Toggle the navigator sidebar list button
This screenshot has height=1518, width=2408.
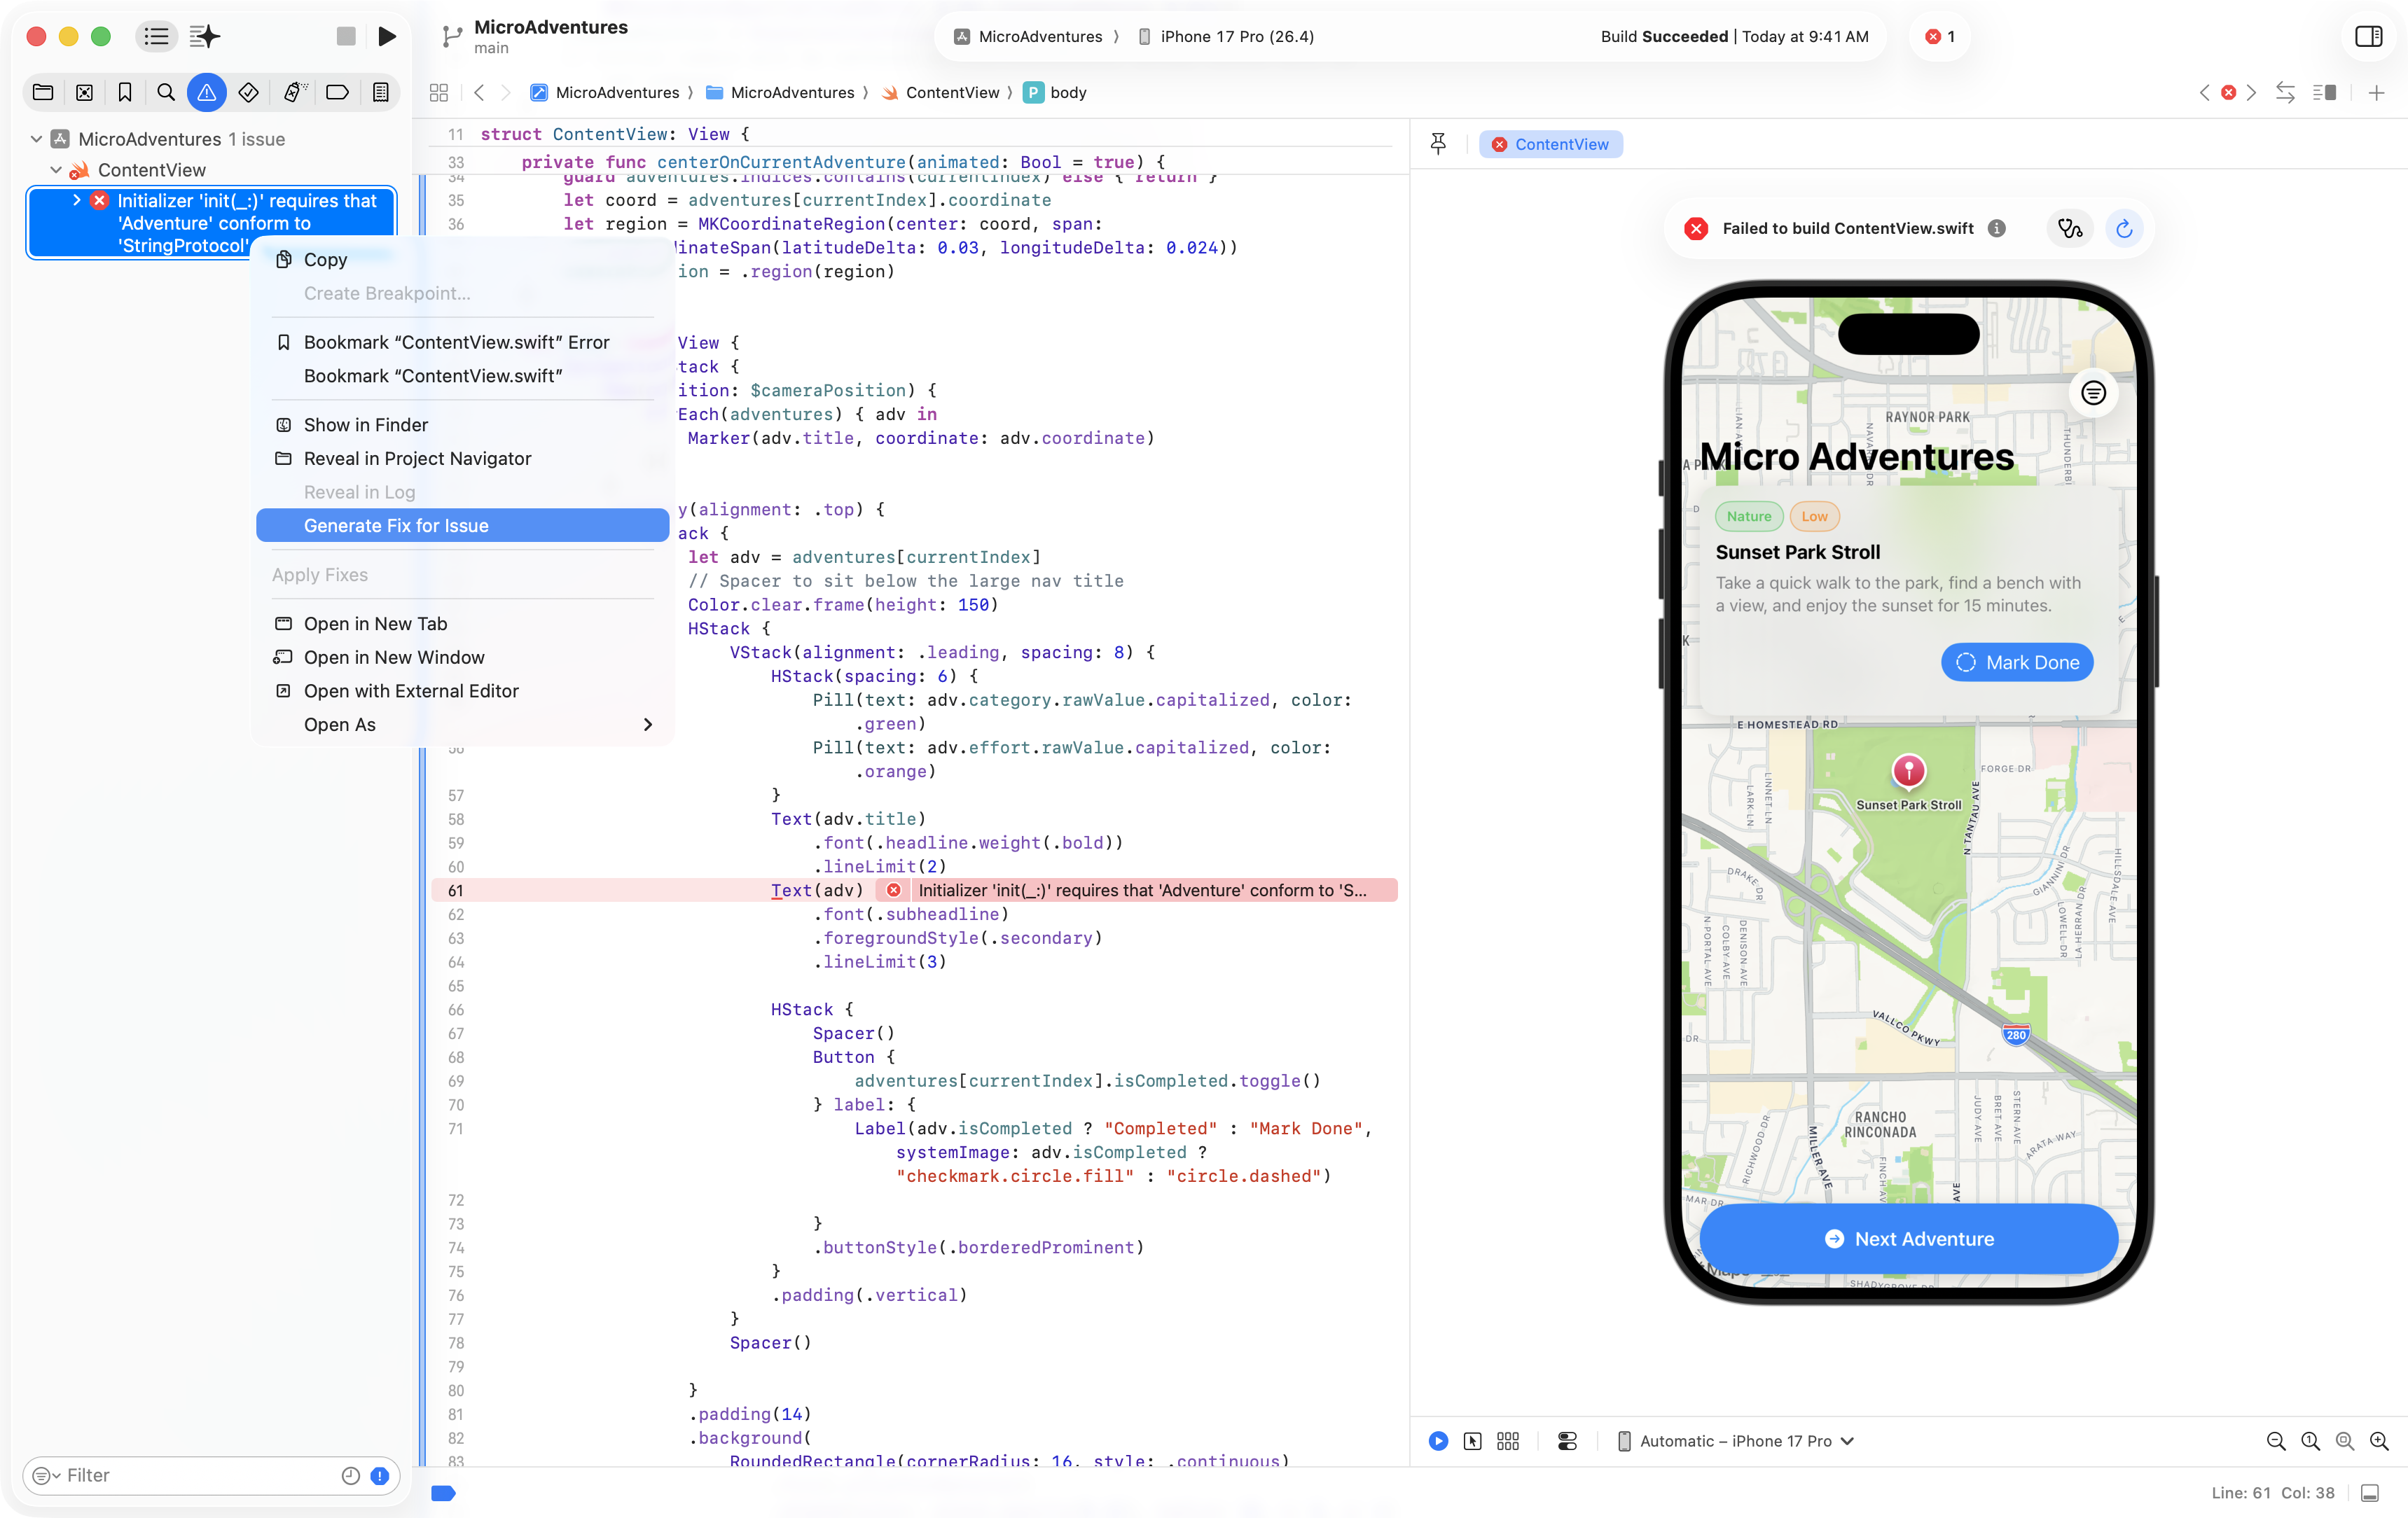156,37
